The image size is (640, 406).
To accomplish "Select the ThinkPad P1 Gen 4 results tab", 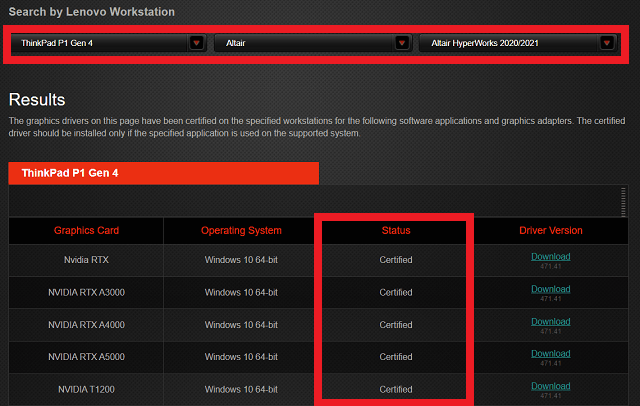I will [164, 173].
